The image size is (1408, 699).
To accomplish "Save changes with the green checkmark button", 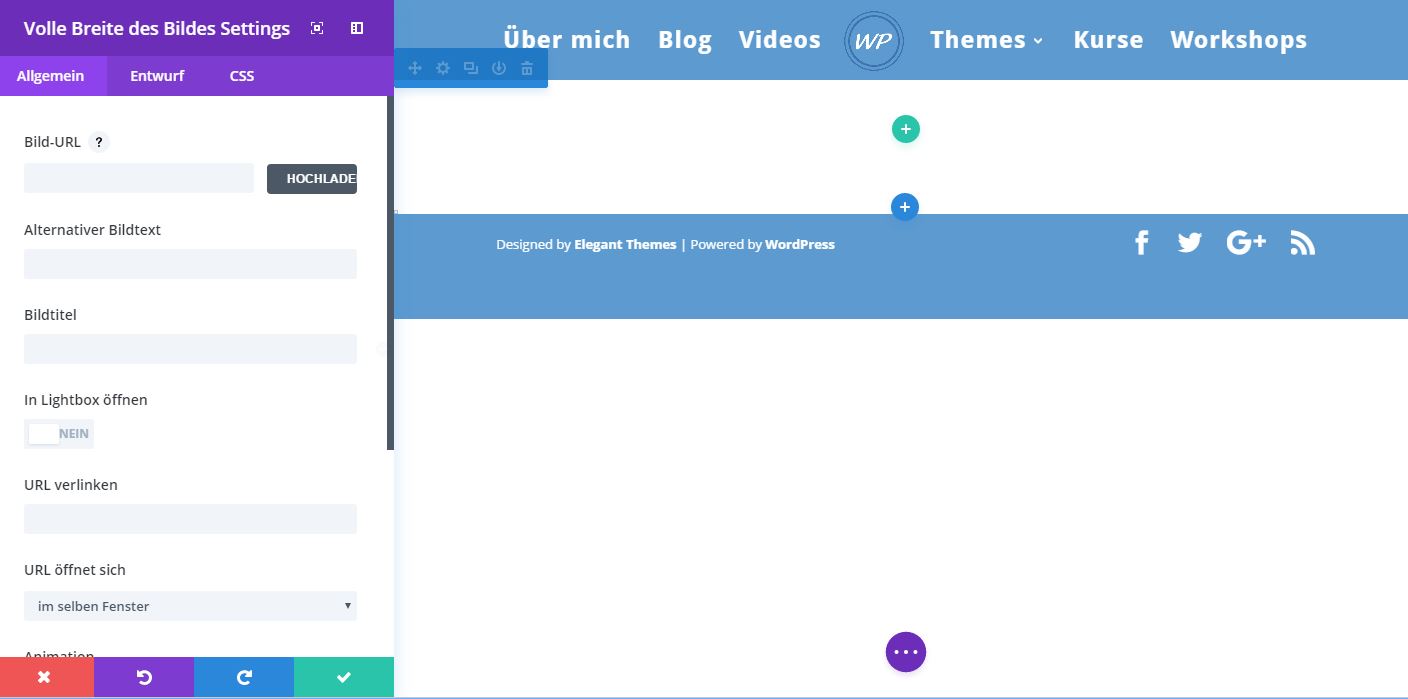I will [344, 677].
